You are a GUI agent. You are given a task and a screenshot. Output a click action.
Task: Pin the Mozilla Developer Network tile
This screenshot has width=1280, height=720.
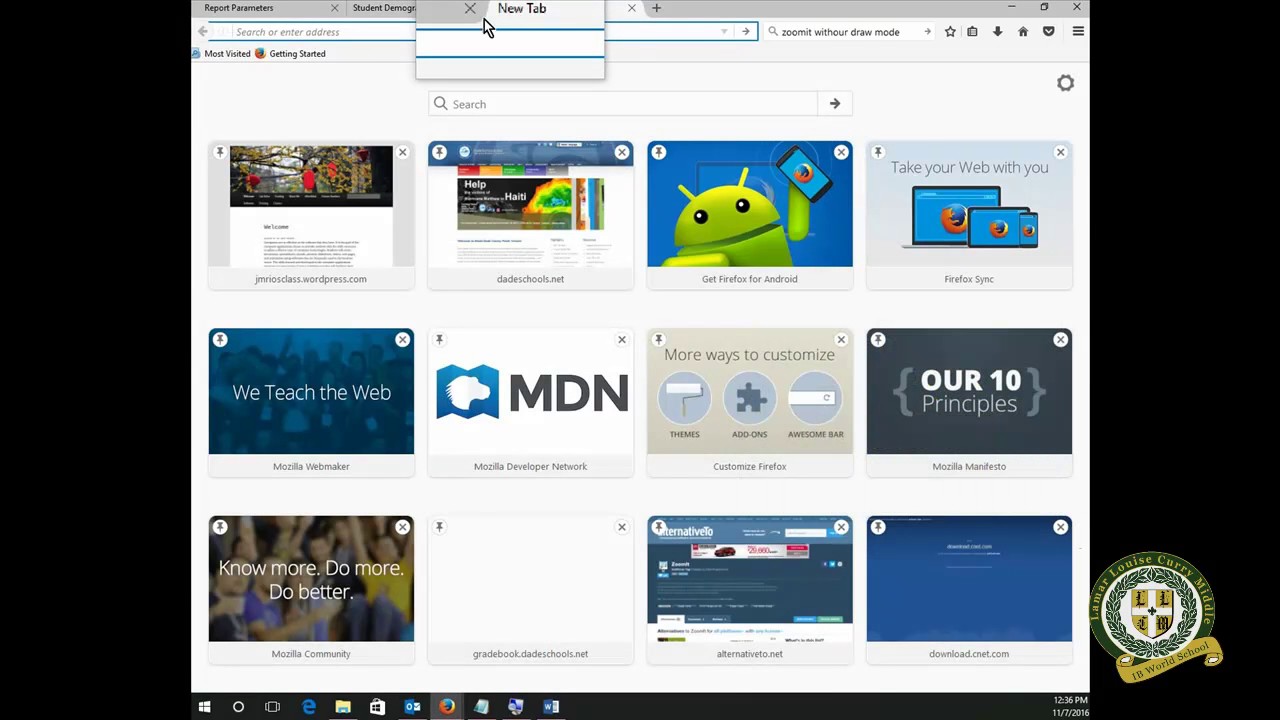click(x=439, y=340)
